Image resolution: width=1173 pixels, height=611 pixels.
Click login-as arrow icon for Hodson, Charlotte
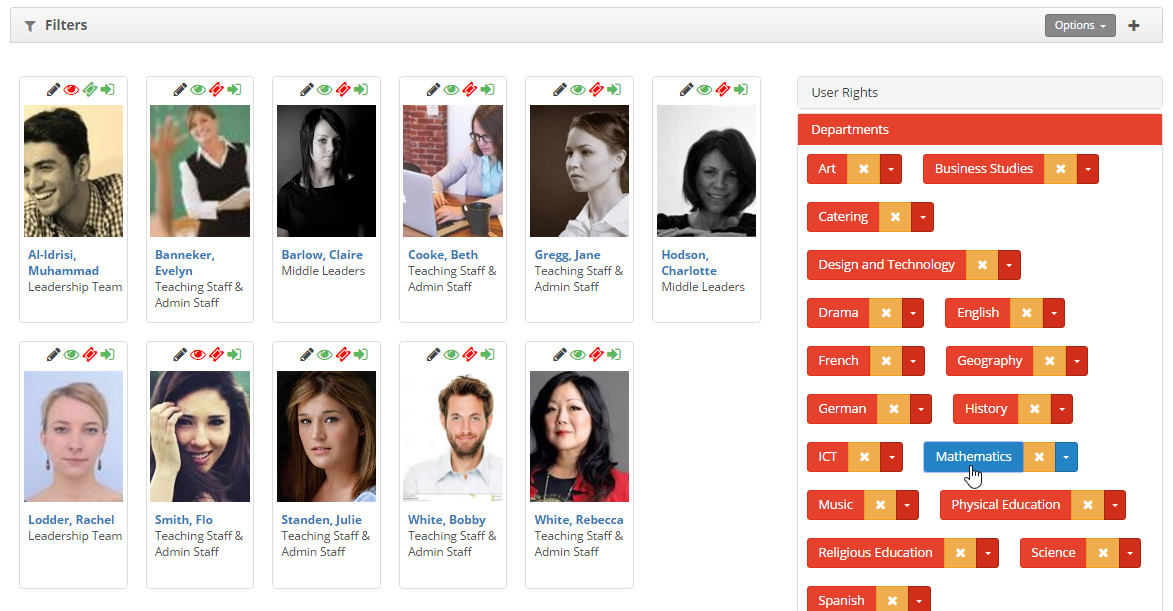point(741,89)
